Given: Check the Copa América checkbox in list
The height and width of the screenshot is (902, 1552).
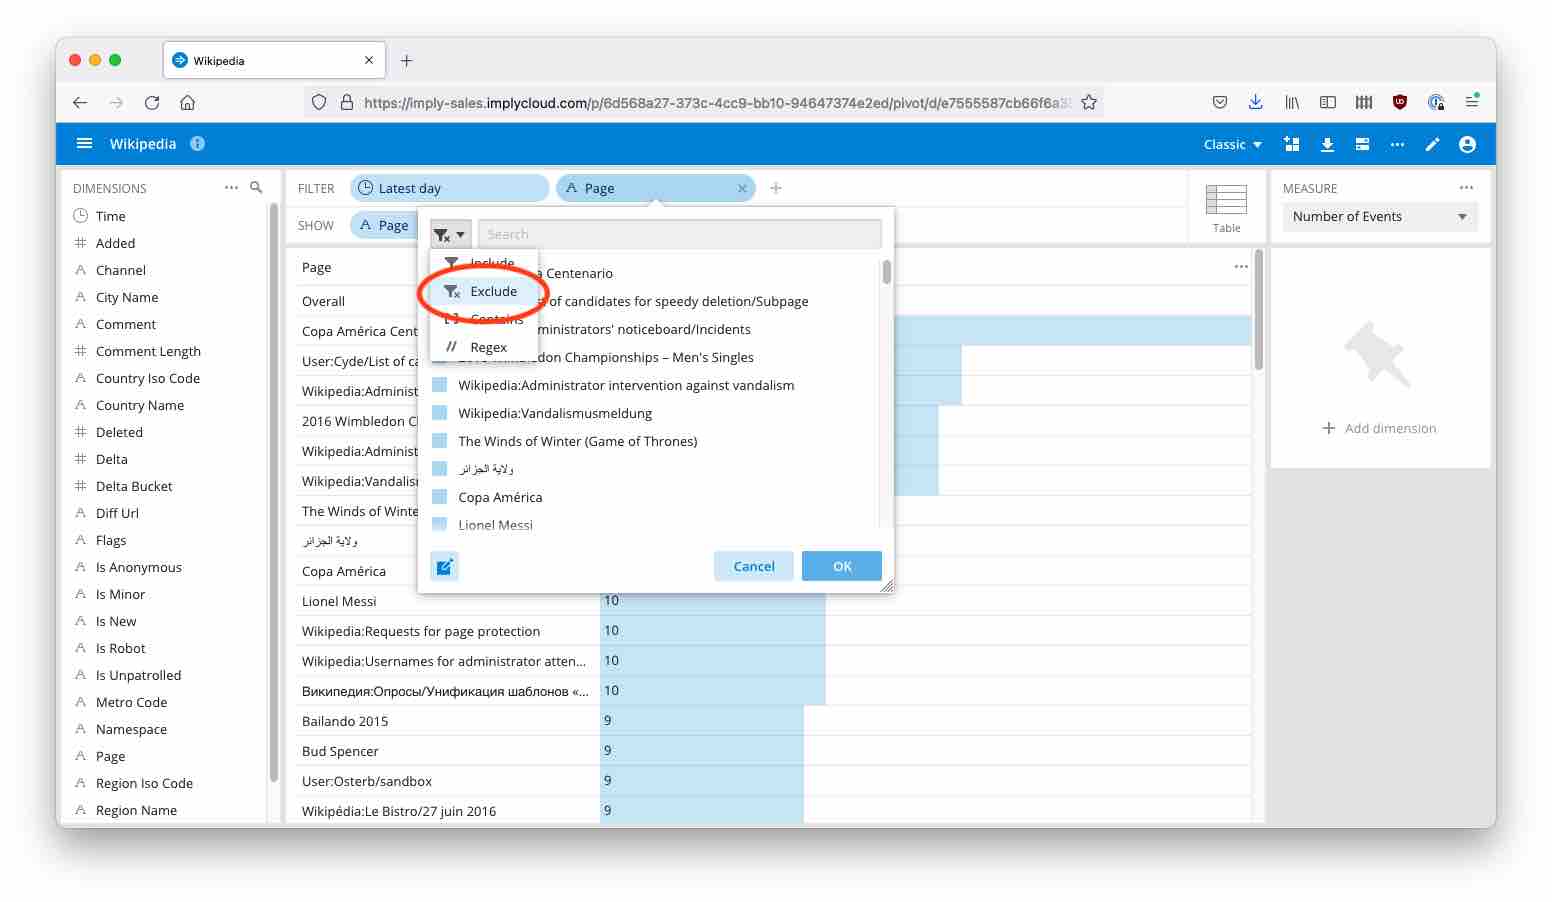Looking at the screenshot, I should point(439,497).
